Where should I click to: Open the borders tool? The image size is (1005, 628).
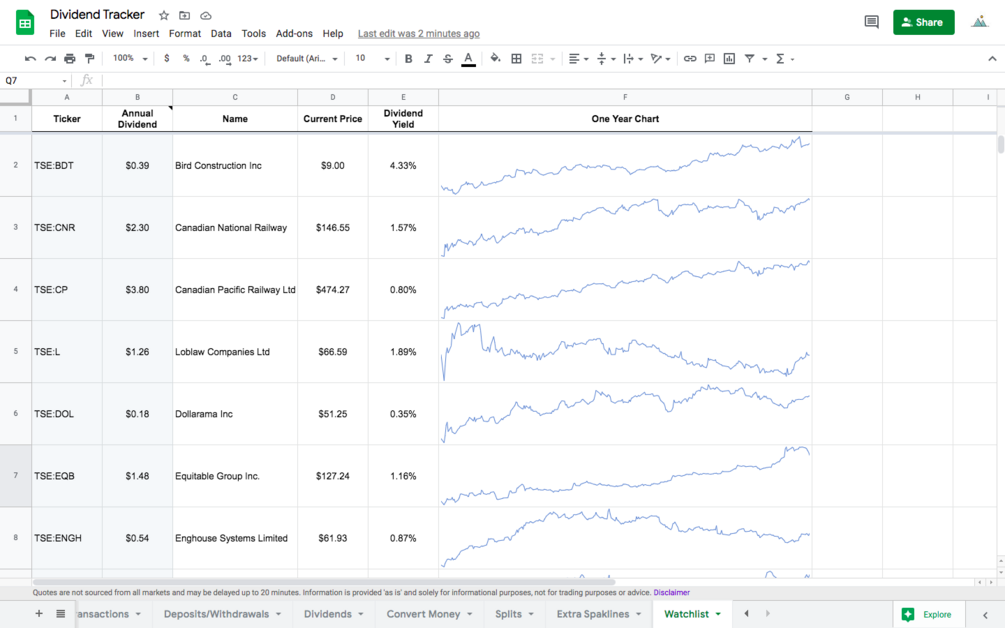pyautogui.click(x=516, y=59)
